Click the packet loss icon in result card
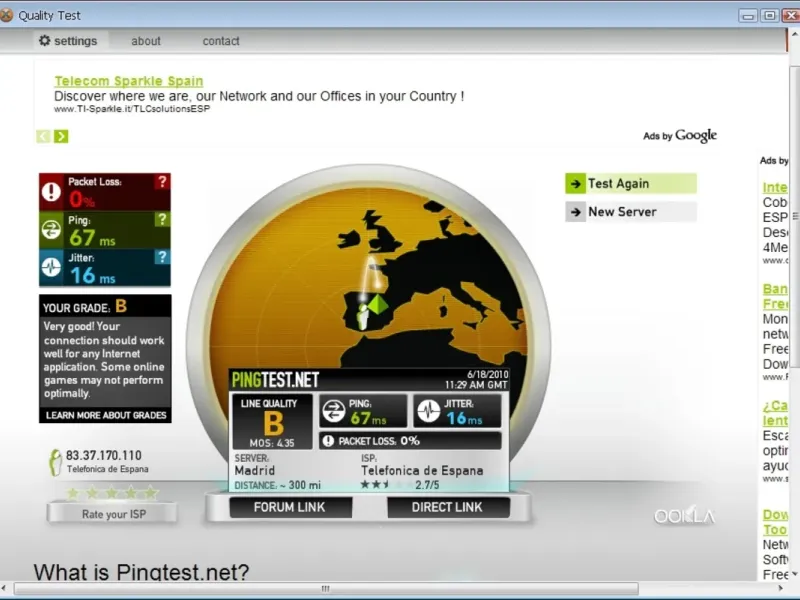The height and width of the screenshot is (600, 800). click(x=328, y=441)
